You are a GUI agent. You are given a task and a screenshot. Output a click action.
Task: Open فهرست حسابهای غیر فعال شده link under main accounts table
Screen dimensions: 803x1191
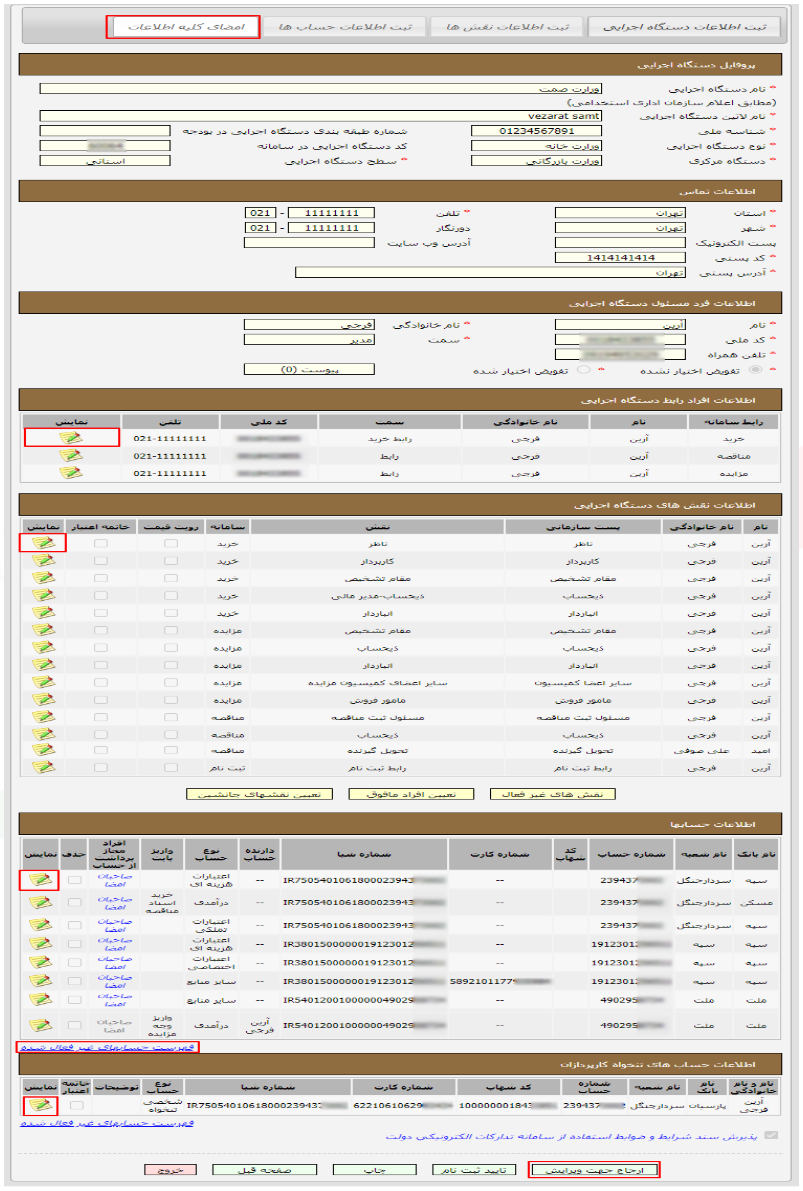coord(107,1047)
